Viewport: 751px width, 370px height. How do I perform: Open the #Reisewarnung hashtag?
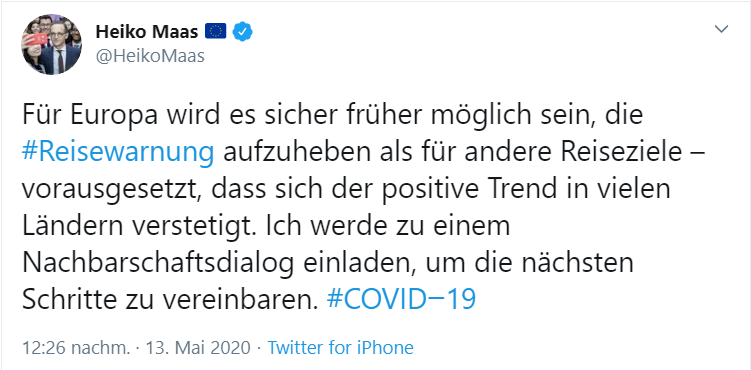tap(118, 153)
